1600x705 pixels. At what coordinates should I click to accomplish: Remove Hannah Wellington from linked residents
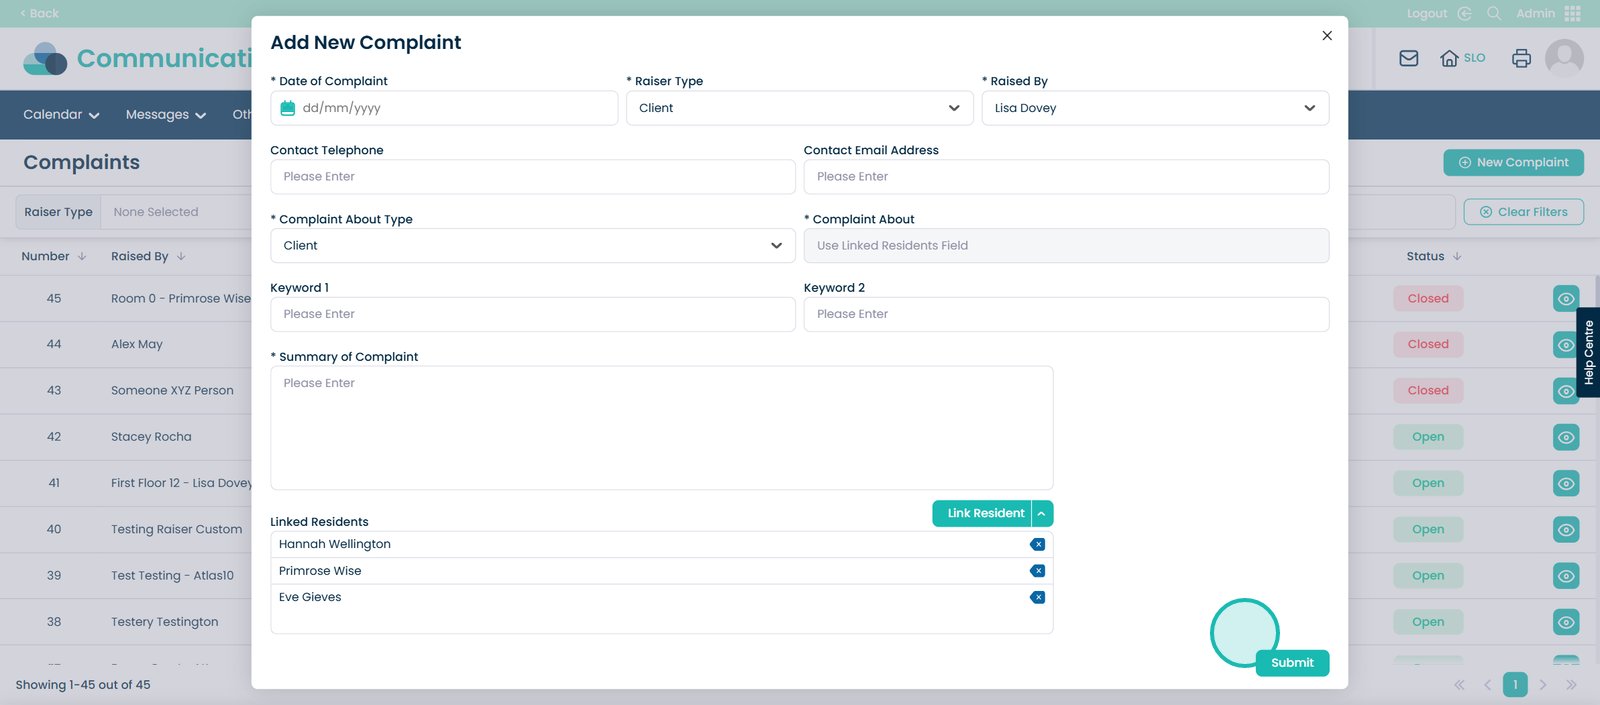point(1037,544)
